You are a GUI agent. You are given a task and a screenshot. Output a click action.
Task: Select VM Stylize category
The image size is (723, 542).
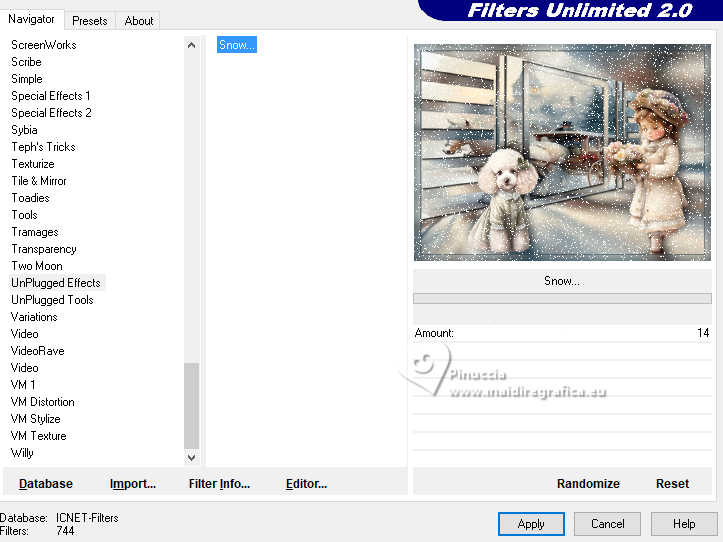36,419
